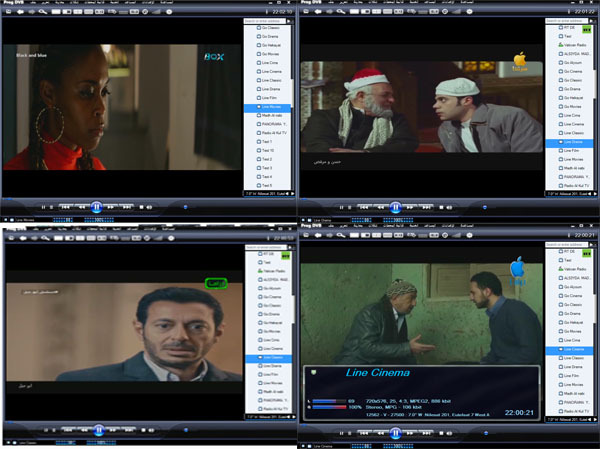Rewind playback in Line Classic window
Image resolution: width=600 pixels, height=449 pixels.
[84, 430]
